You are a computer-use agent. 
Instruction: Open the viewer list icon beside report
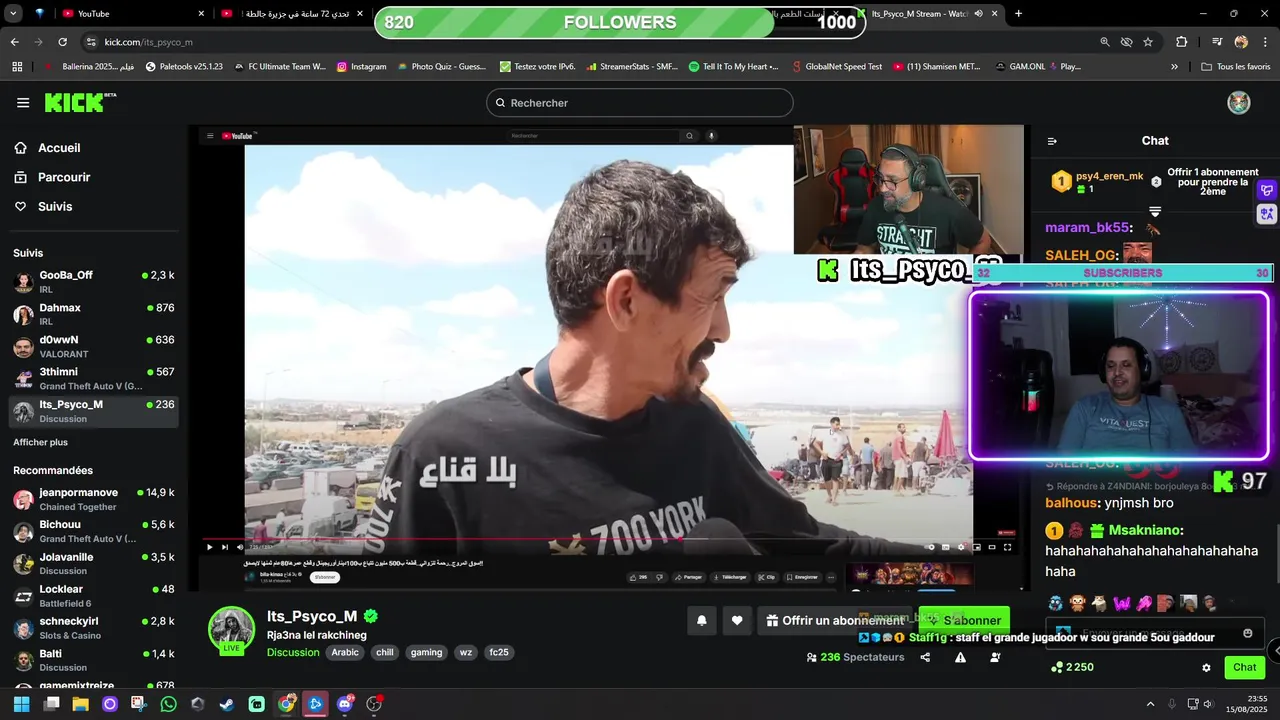click(x=995, y=657)
